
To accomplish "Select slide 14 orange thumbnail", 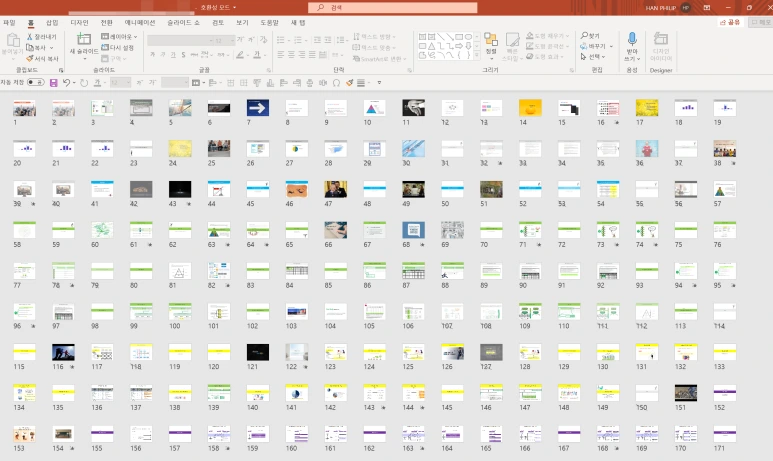I will 530,107.
